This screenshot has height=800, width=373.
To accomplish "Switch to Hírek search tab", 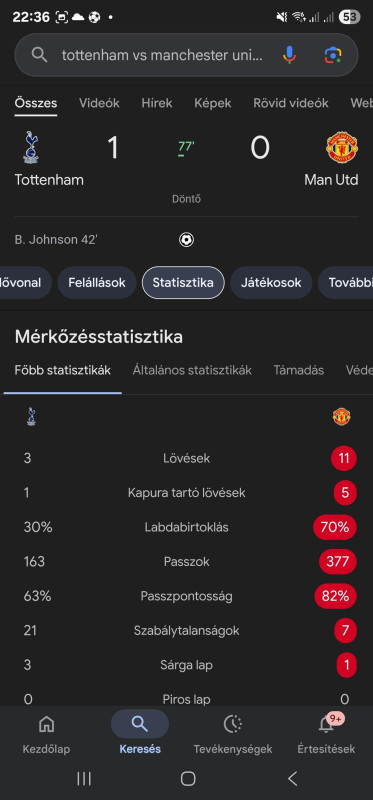I will [157, 103].
